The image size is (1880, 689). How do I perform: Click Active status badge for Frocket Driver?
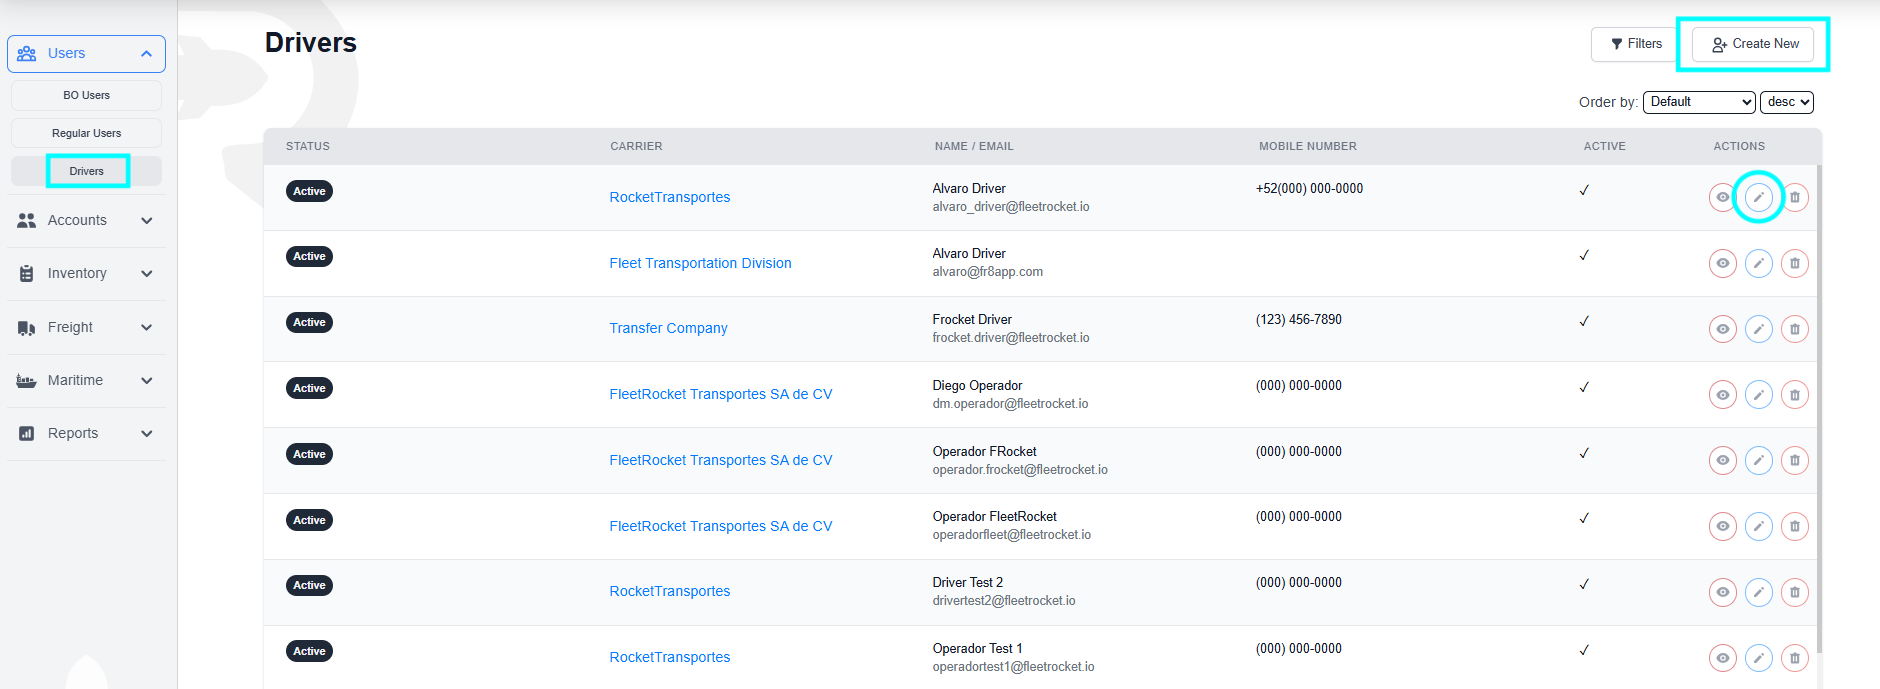pos(309,322)
